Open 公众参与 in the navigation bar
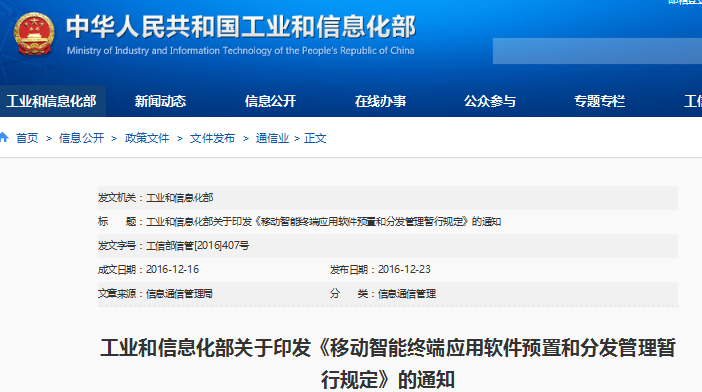The image size is (702, 392). (x=490, y=101)
